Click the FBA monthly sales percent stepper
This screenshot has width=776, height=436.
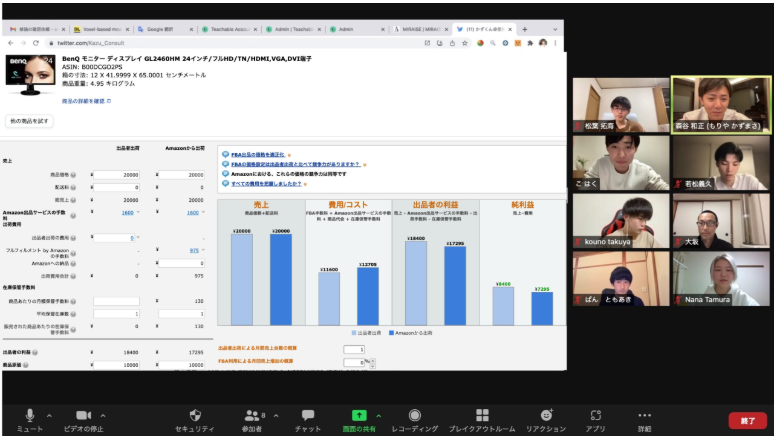[x=373, y=363]
